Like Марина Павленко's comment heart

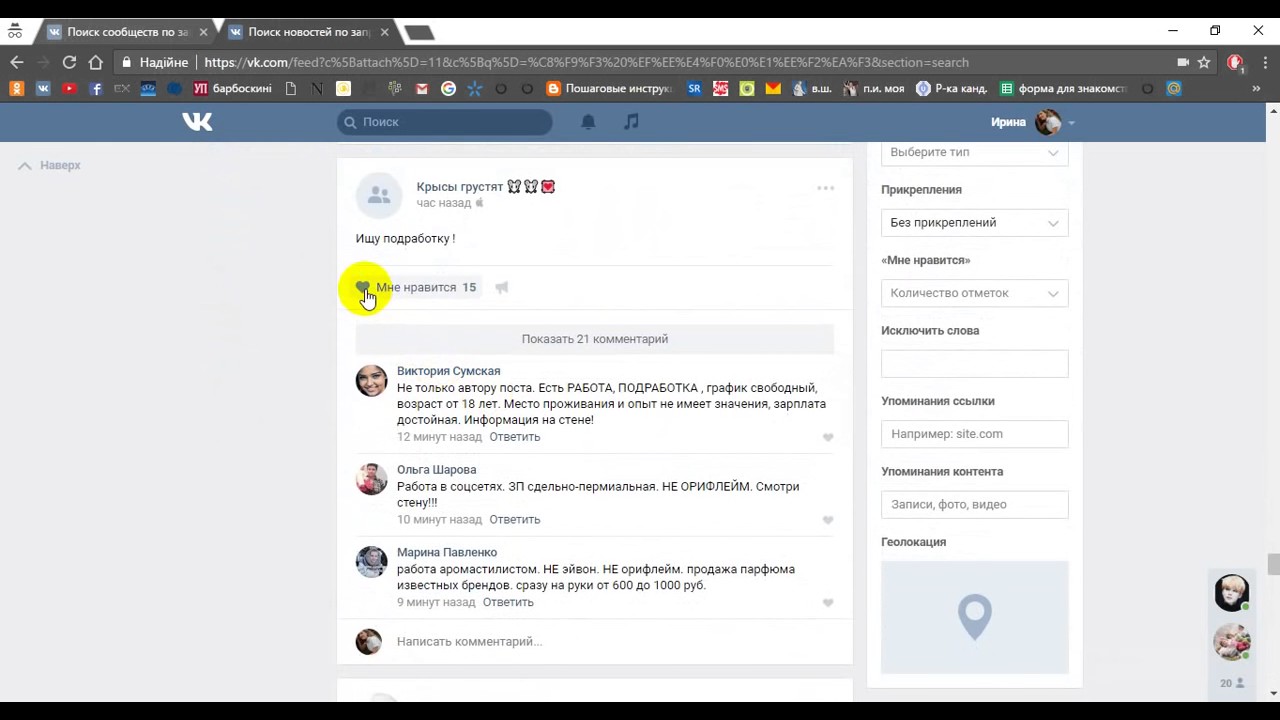pos(827,603)
